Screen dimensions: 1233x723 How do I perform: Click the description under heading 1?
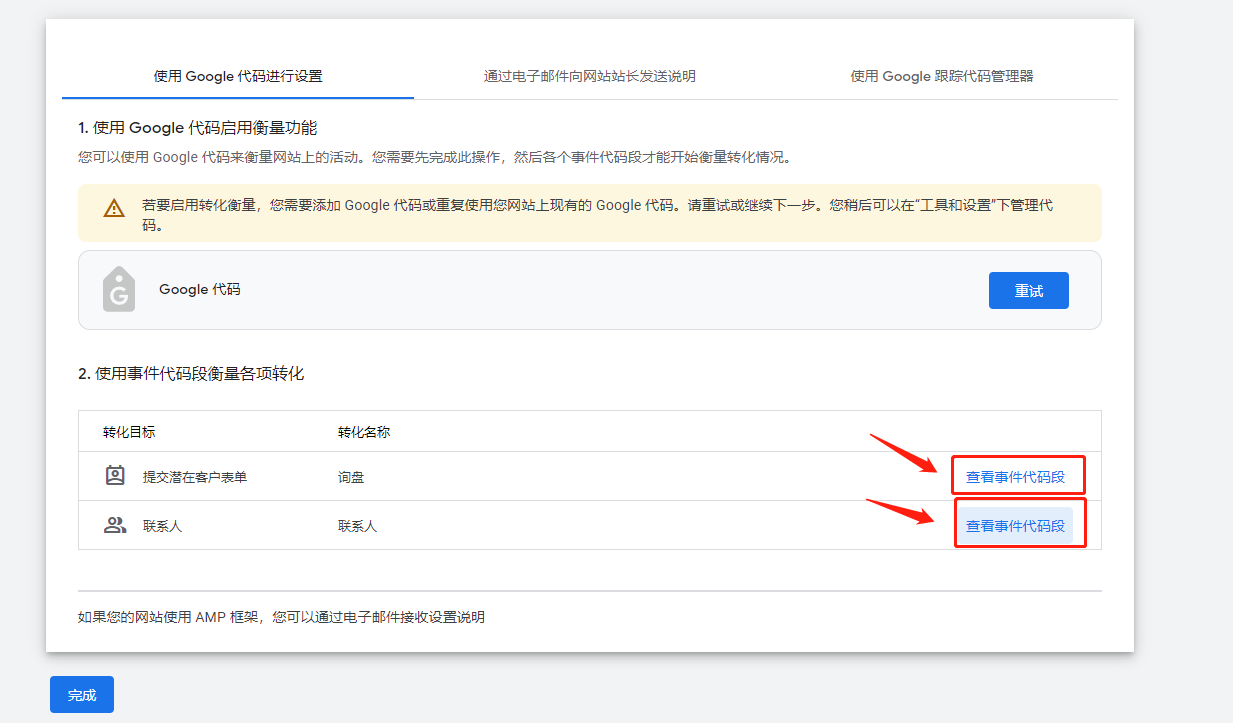point(434,157)
